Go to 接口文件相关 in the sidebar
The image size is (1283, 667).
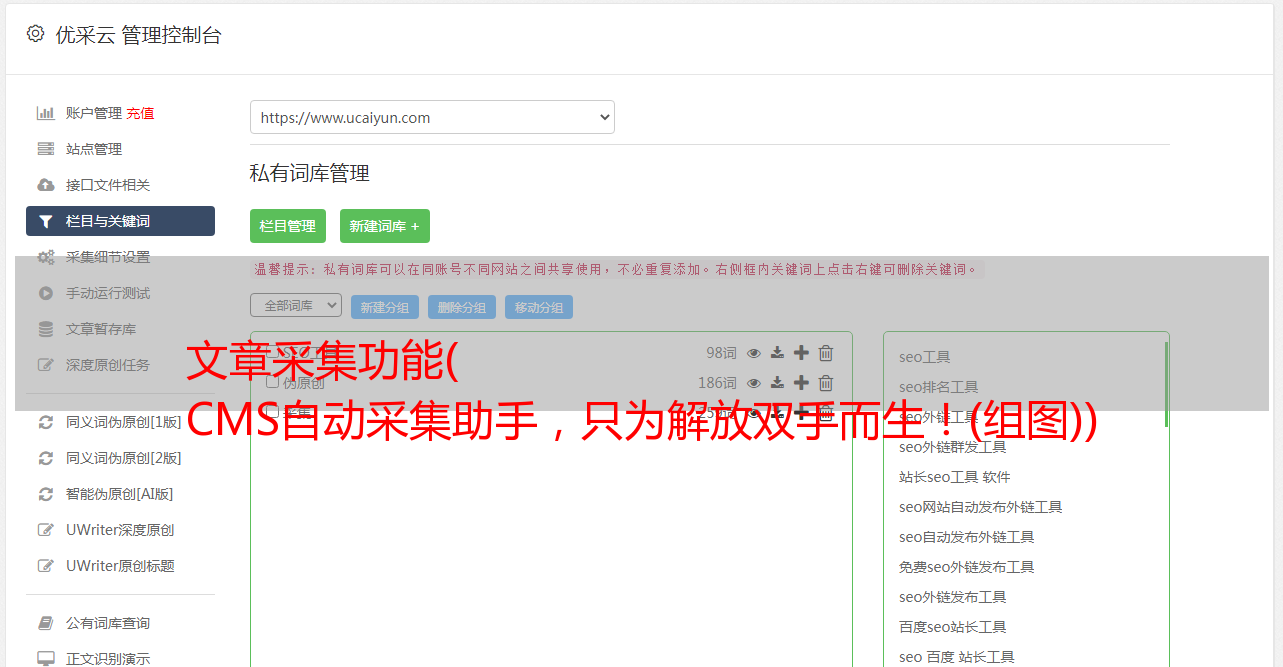[108, 185]
